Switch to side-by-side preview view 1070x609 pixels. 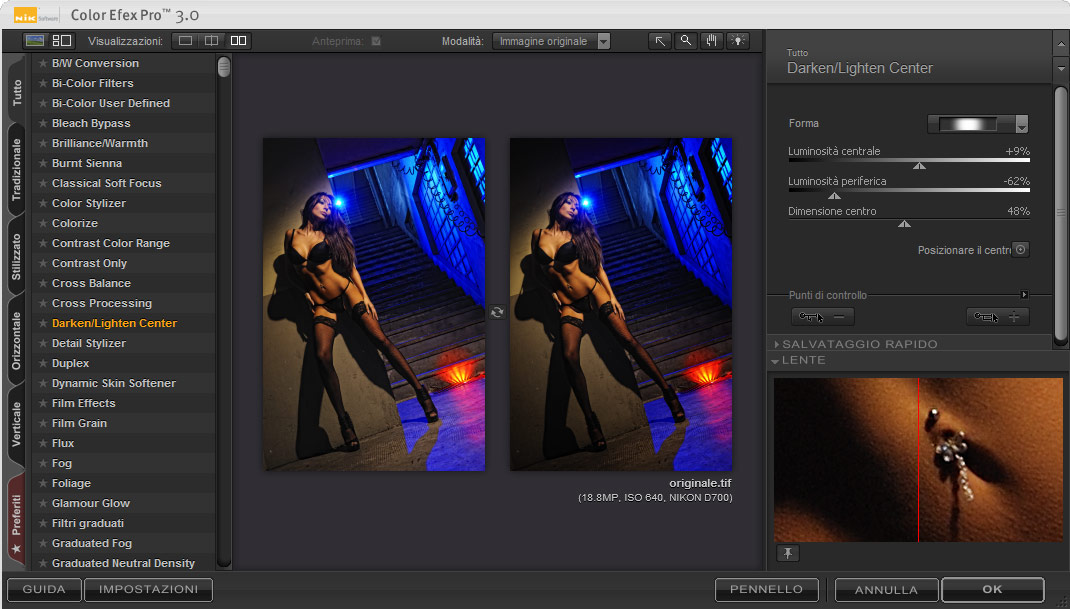click(x=238, y=41)
